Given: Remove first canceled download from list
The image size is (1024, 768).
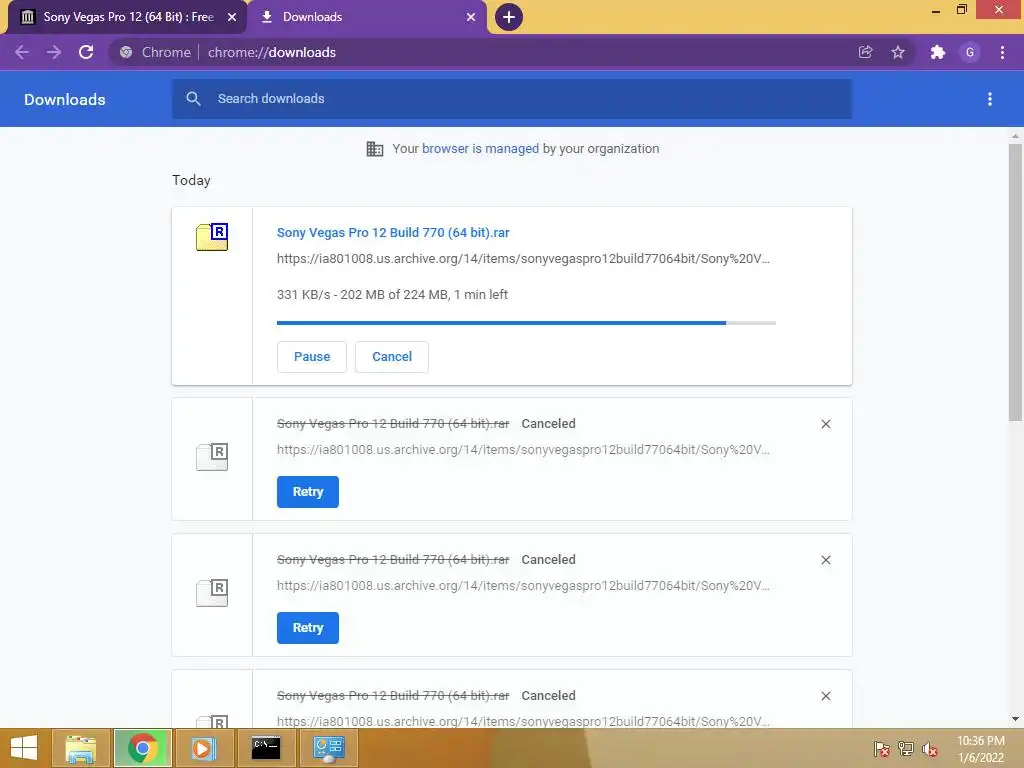Looking at the screenshot, I should (x=826, y=424).
